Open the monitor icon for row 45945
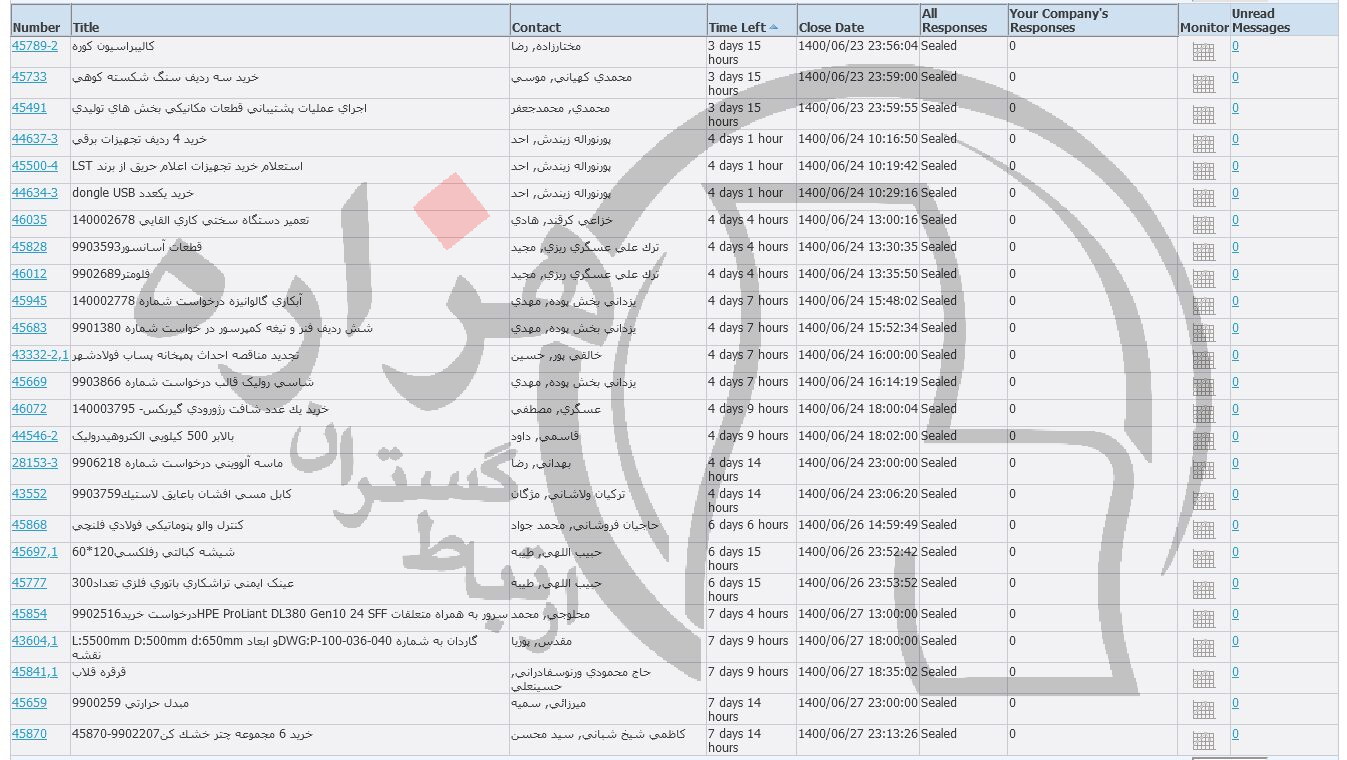 1203,306
